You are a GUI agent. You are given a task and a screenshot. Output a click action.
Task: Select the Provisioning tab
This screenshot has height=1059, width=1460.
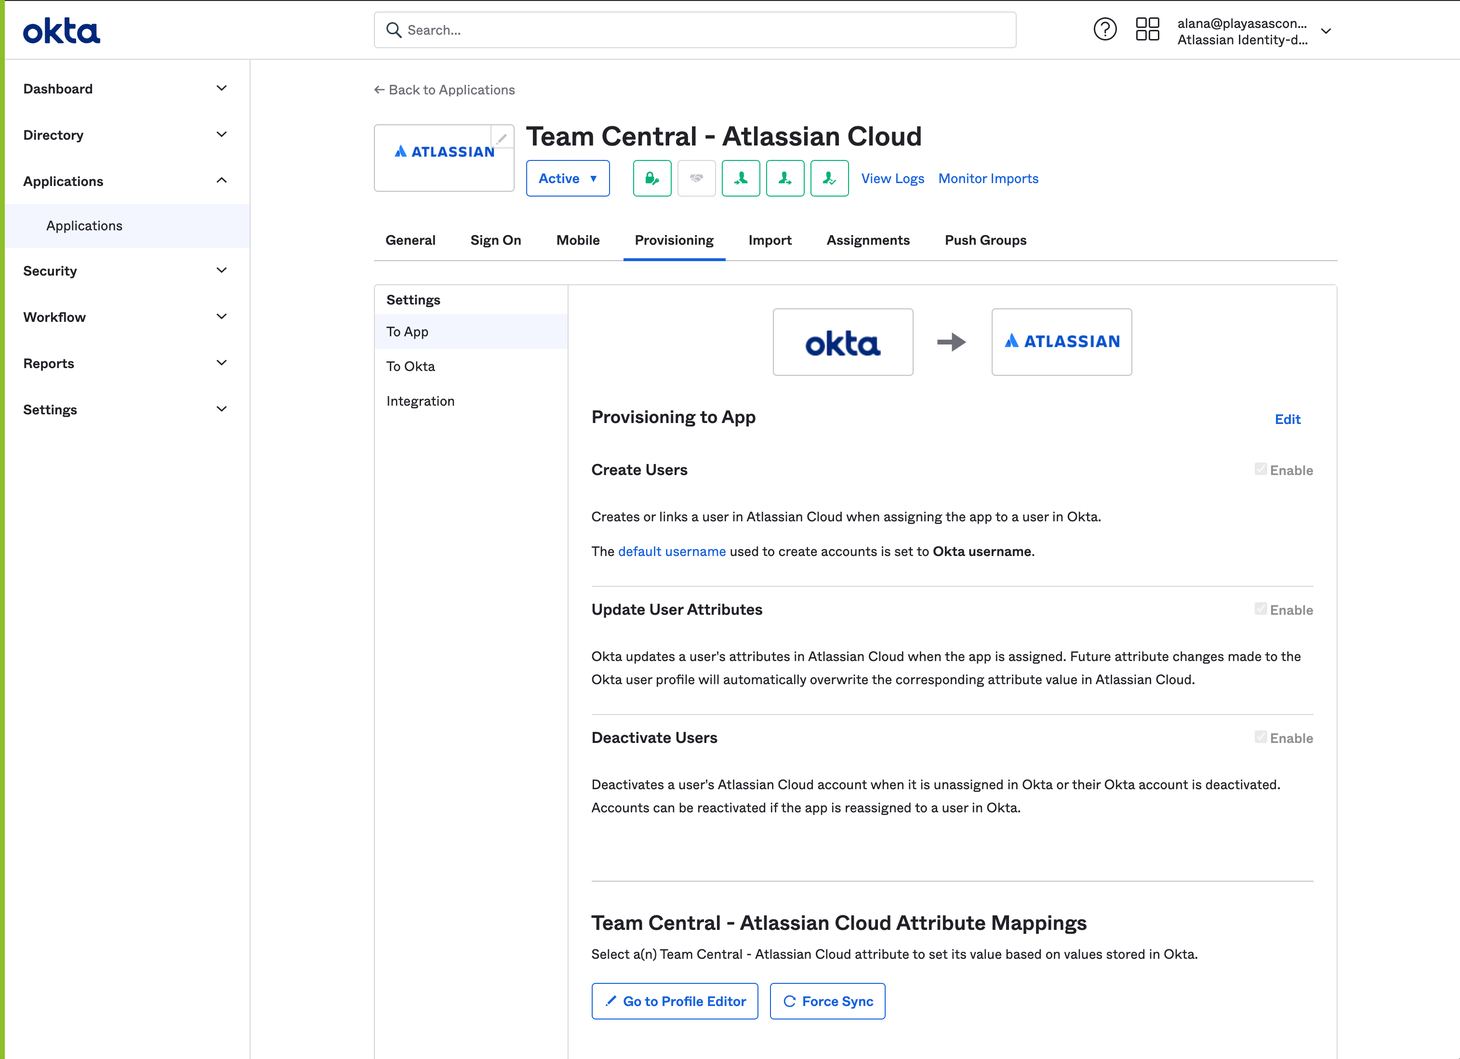tap(674, 240)
